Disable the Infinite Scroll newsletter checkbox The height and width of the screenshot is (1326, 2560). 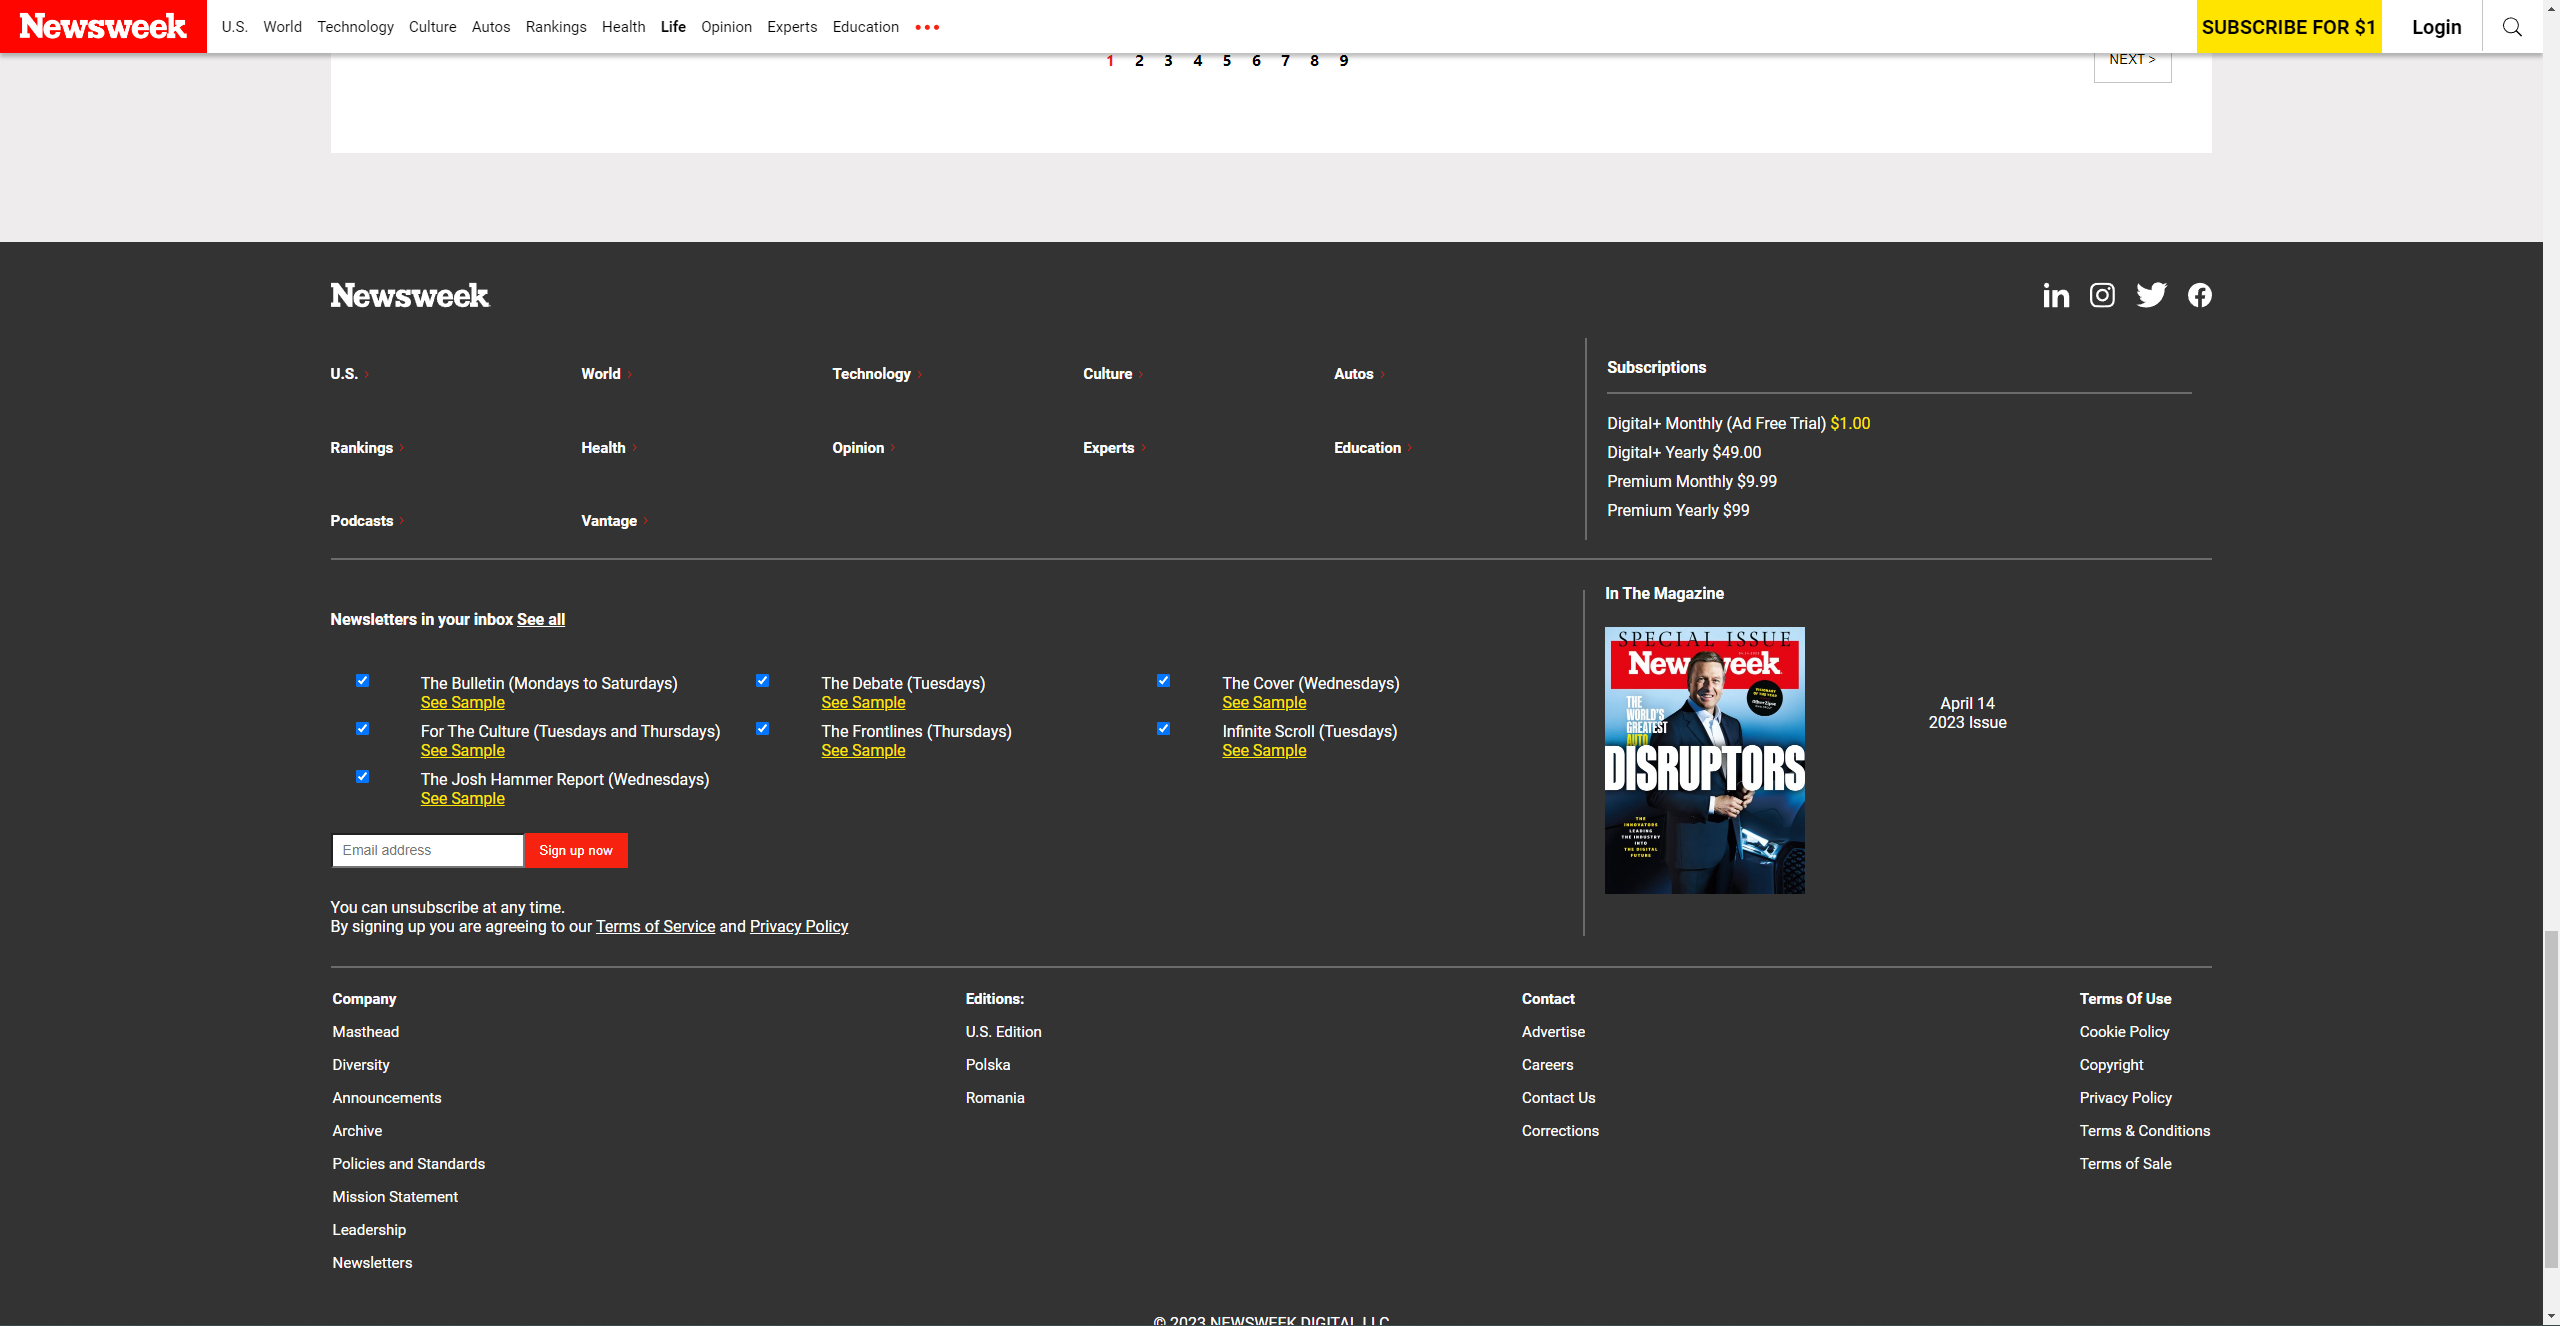point(1163,728)
